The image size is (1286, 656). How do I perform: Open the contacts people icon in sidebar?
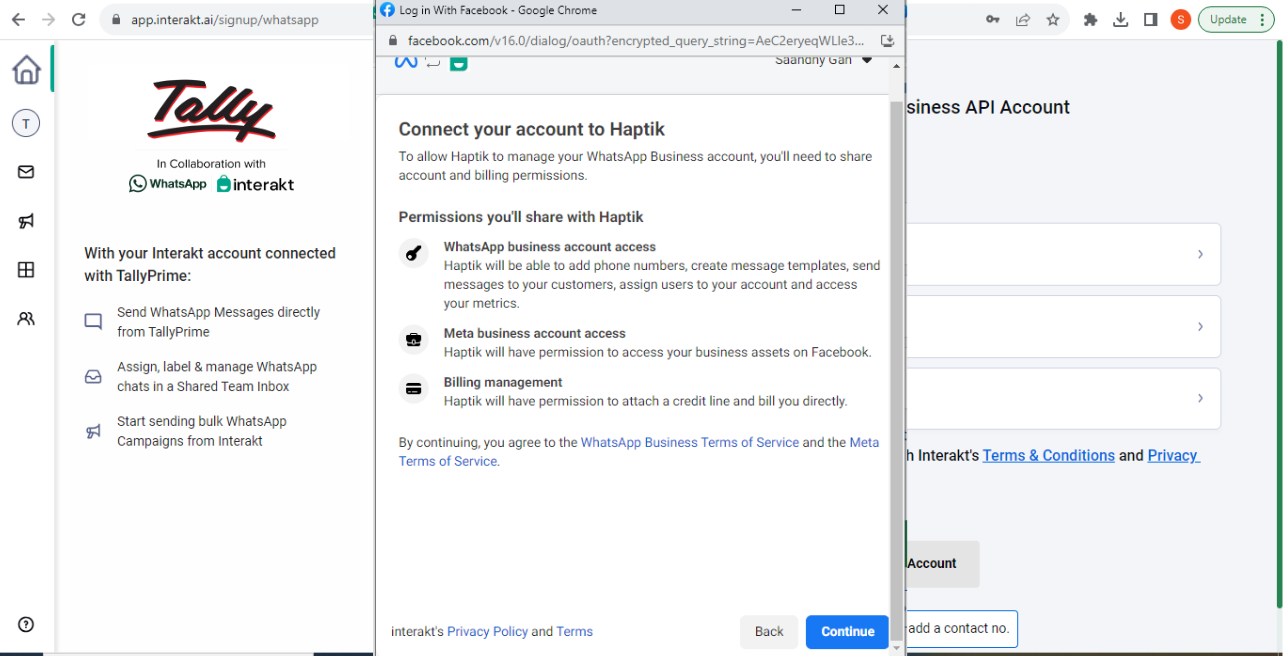(26, 319)
